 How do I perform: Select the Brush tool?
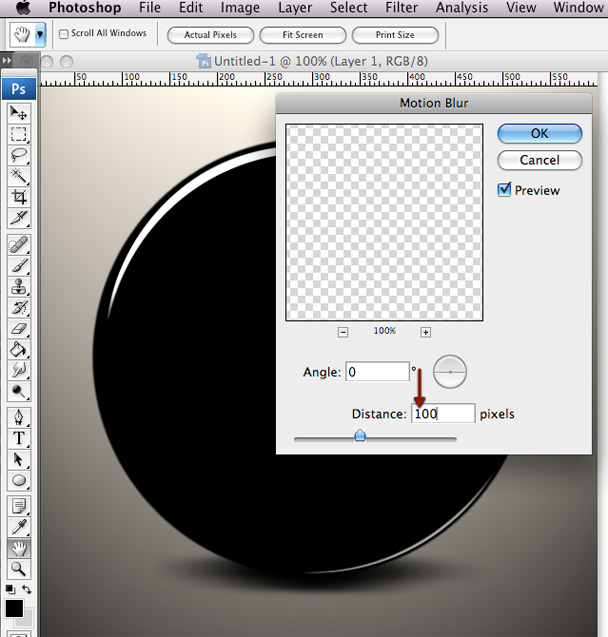(18, 266)
